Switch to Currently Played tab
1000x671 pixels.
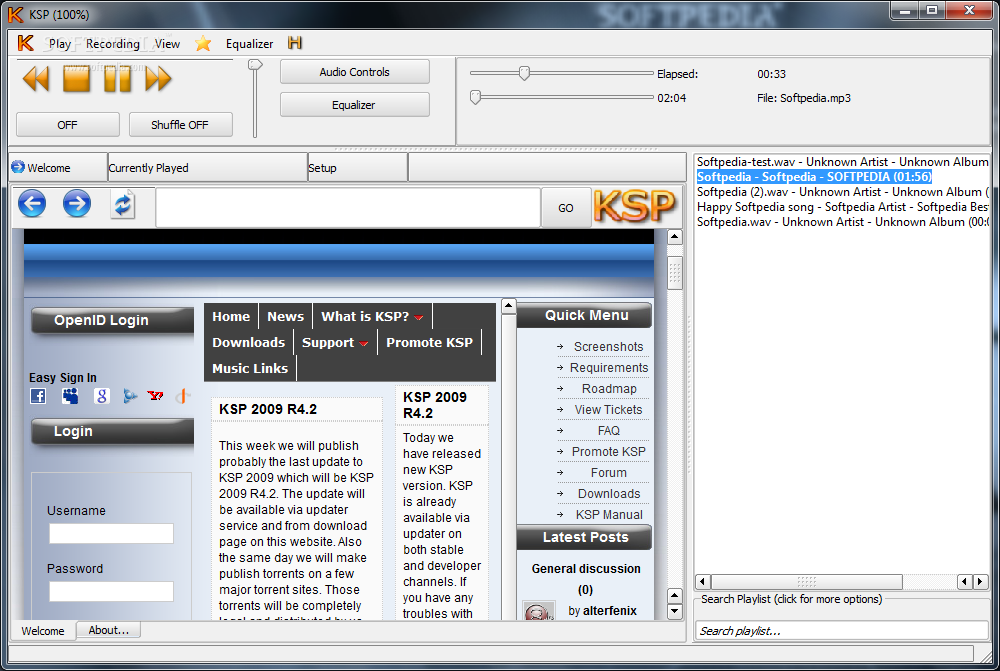click(207, 168)
